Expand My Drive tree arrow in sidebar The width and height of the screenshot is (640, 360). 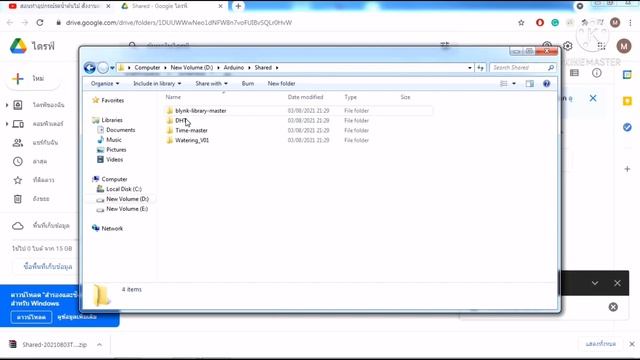7,105
